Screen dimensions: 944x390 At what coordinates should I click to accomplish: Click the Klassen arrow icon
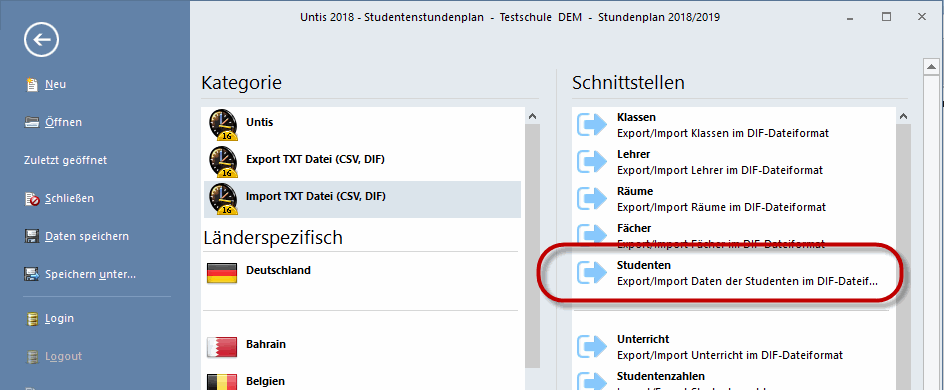pyautogui.click(x=593, y=125)
